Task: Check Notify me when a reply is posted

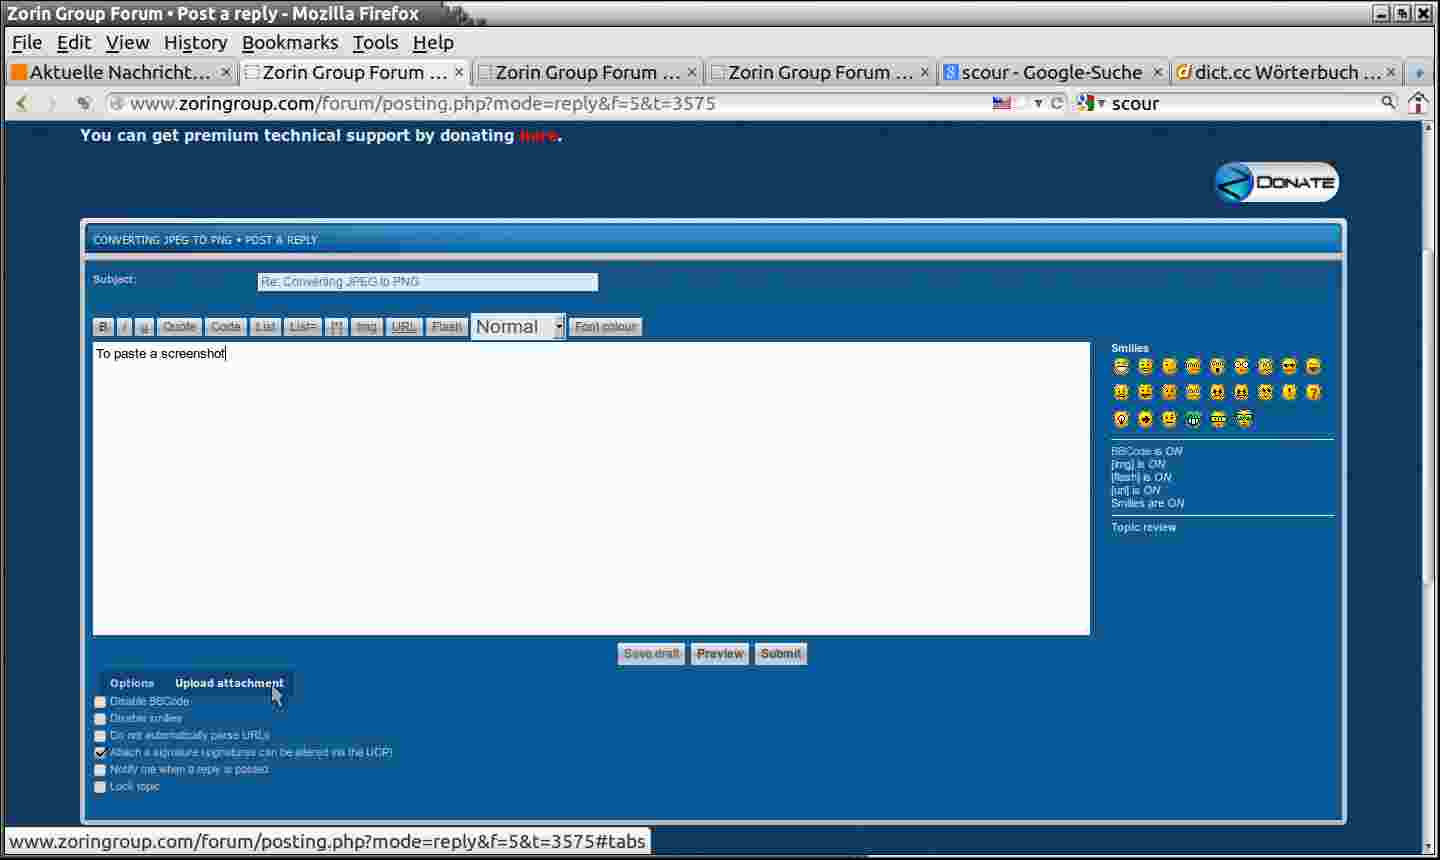Action: click(100, 770)
